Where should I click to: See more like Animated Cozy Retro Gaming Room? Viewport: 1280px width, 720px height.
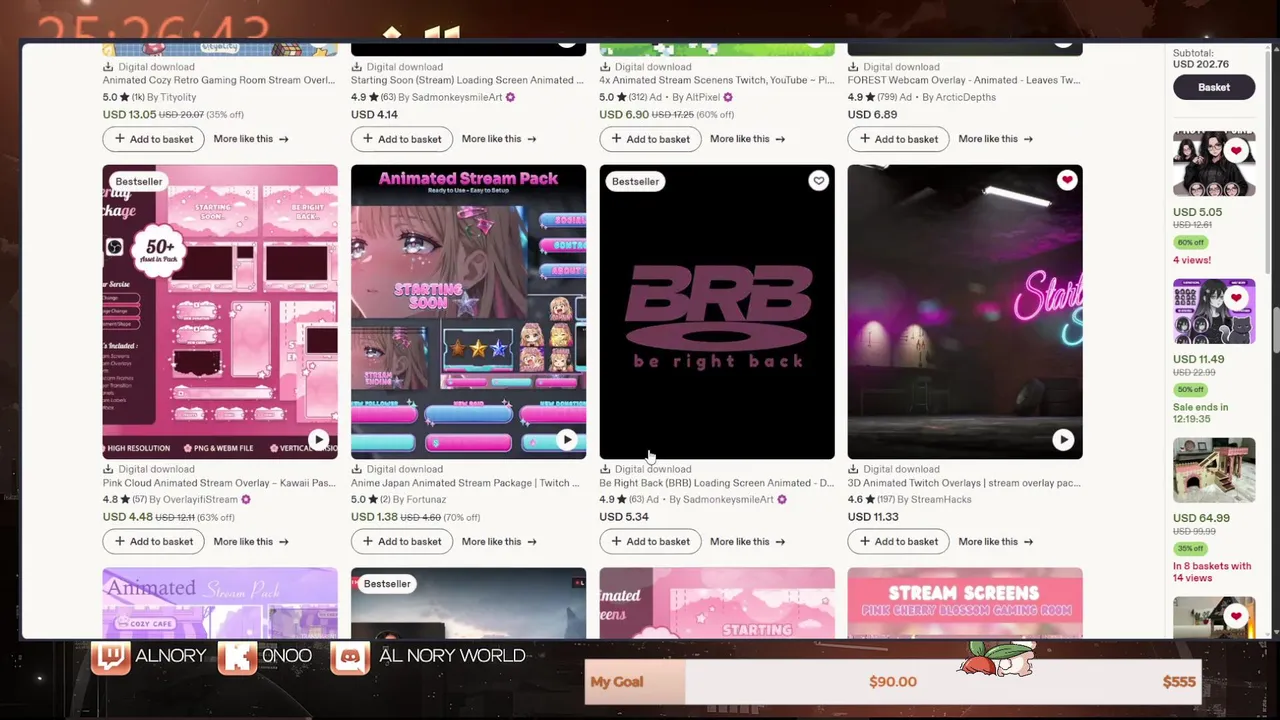(x=251, y=139)
